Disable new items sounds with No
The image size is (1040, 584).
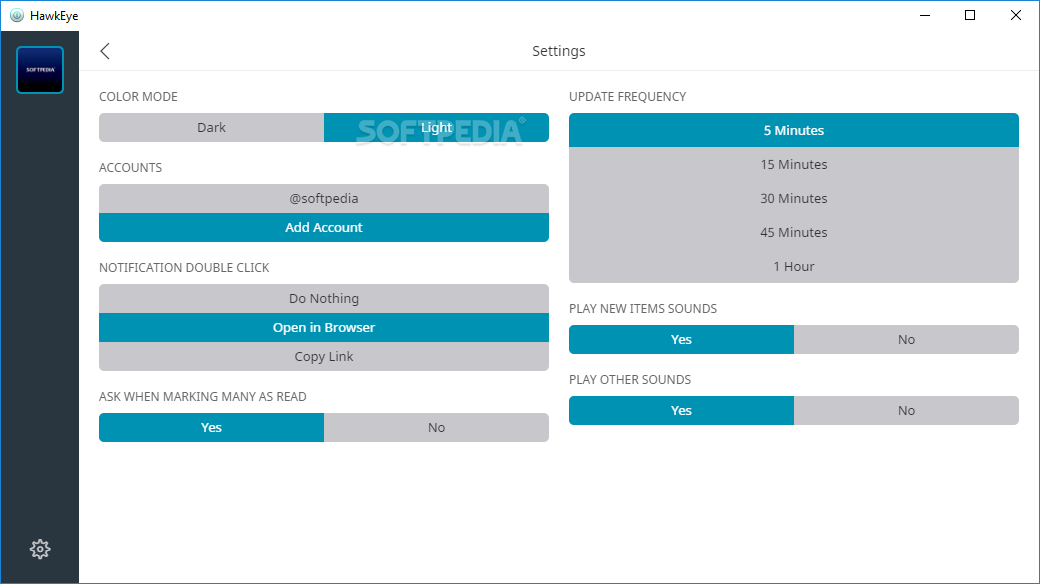click(x=906, y=339)
